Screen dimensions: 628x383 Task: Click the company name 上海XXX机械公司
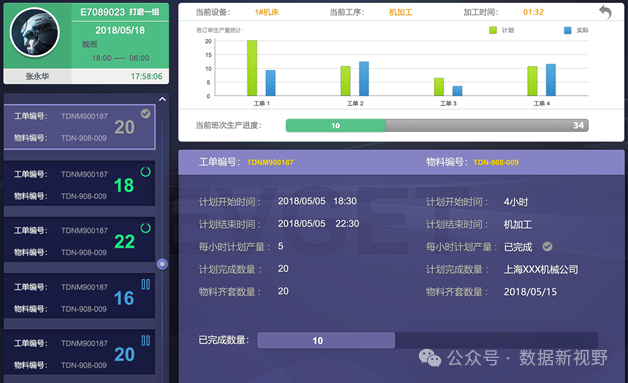pyautogui.click(x=541, y=269)
